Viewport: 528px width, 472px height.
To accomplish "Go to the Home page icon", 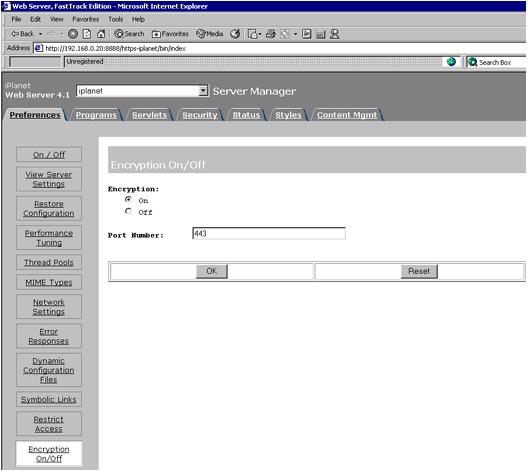I will (x=101, y=34).
